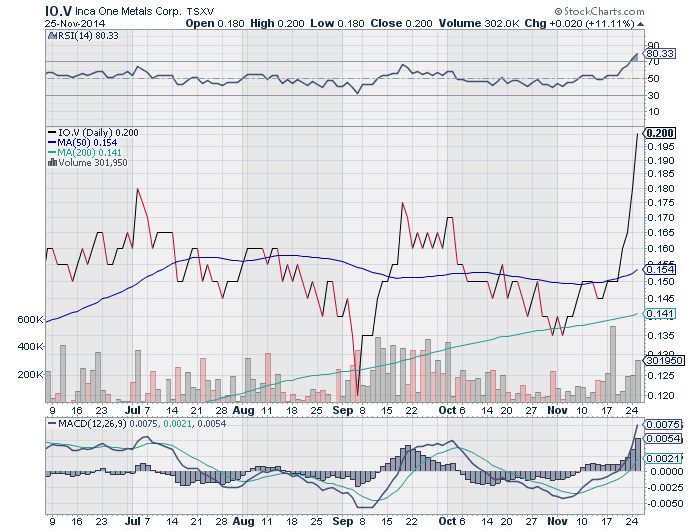The image size is (700, 530).
Task: Click the blue MA(50) legend swatch
Action: tap(51, 142)
